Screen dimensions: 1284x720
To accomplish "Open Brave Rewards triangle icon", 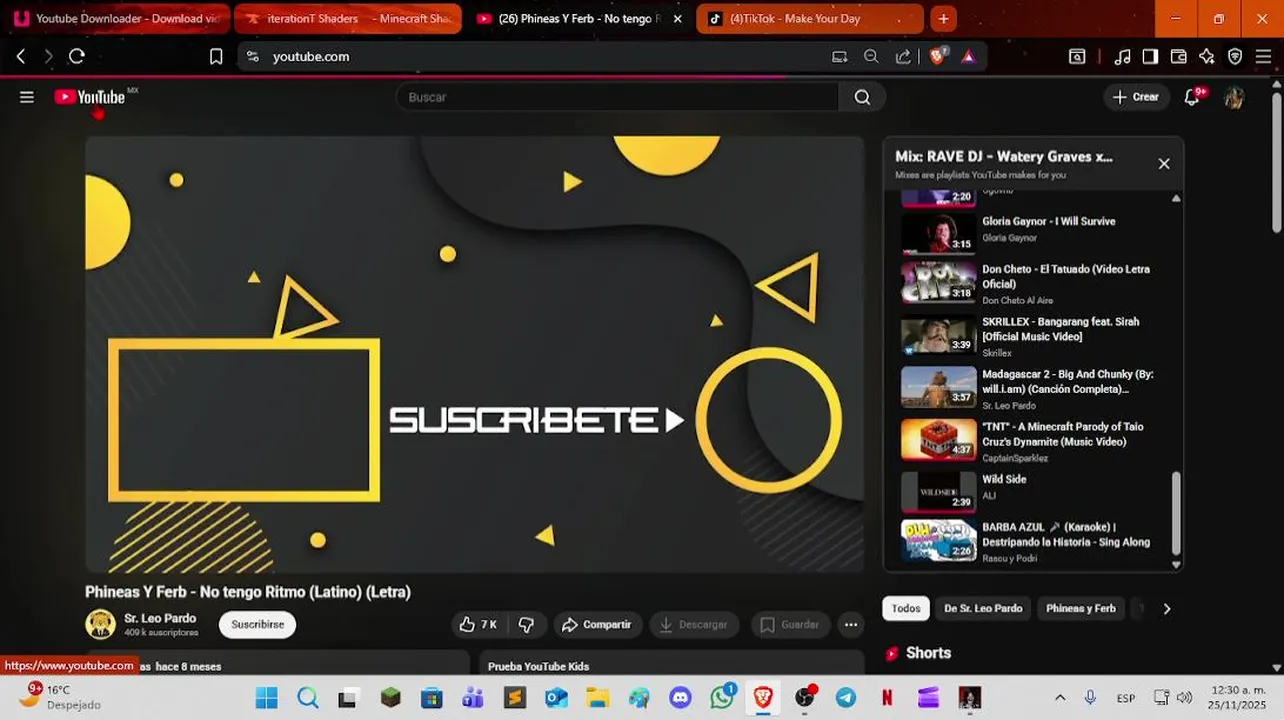I will [968, 57].
